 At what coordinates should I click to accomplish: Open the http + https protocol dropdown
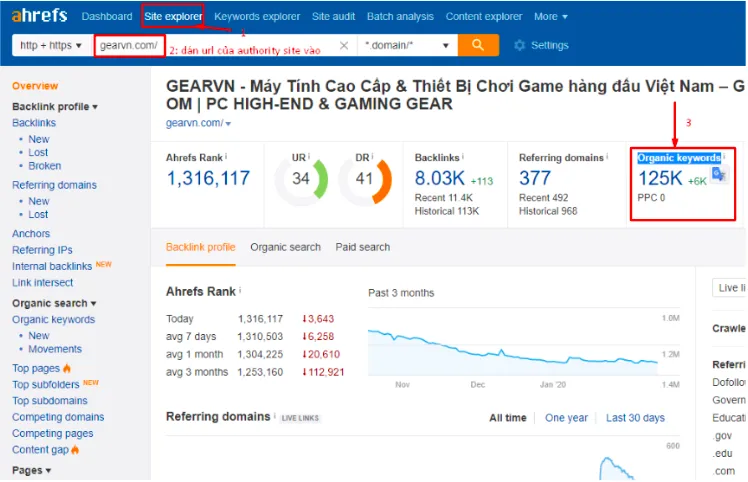50,46
